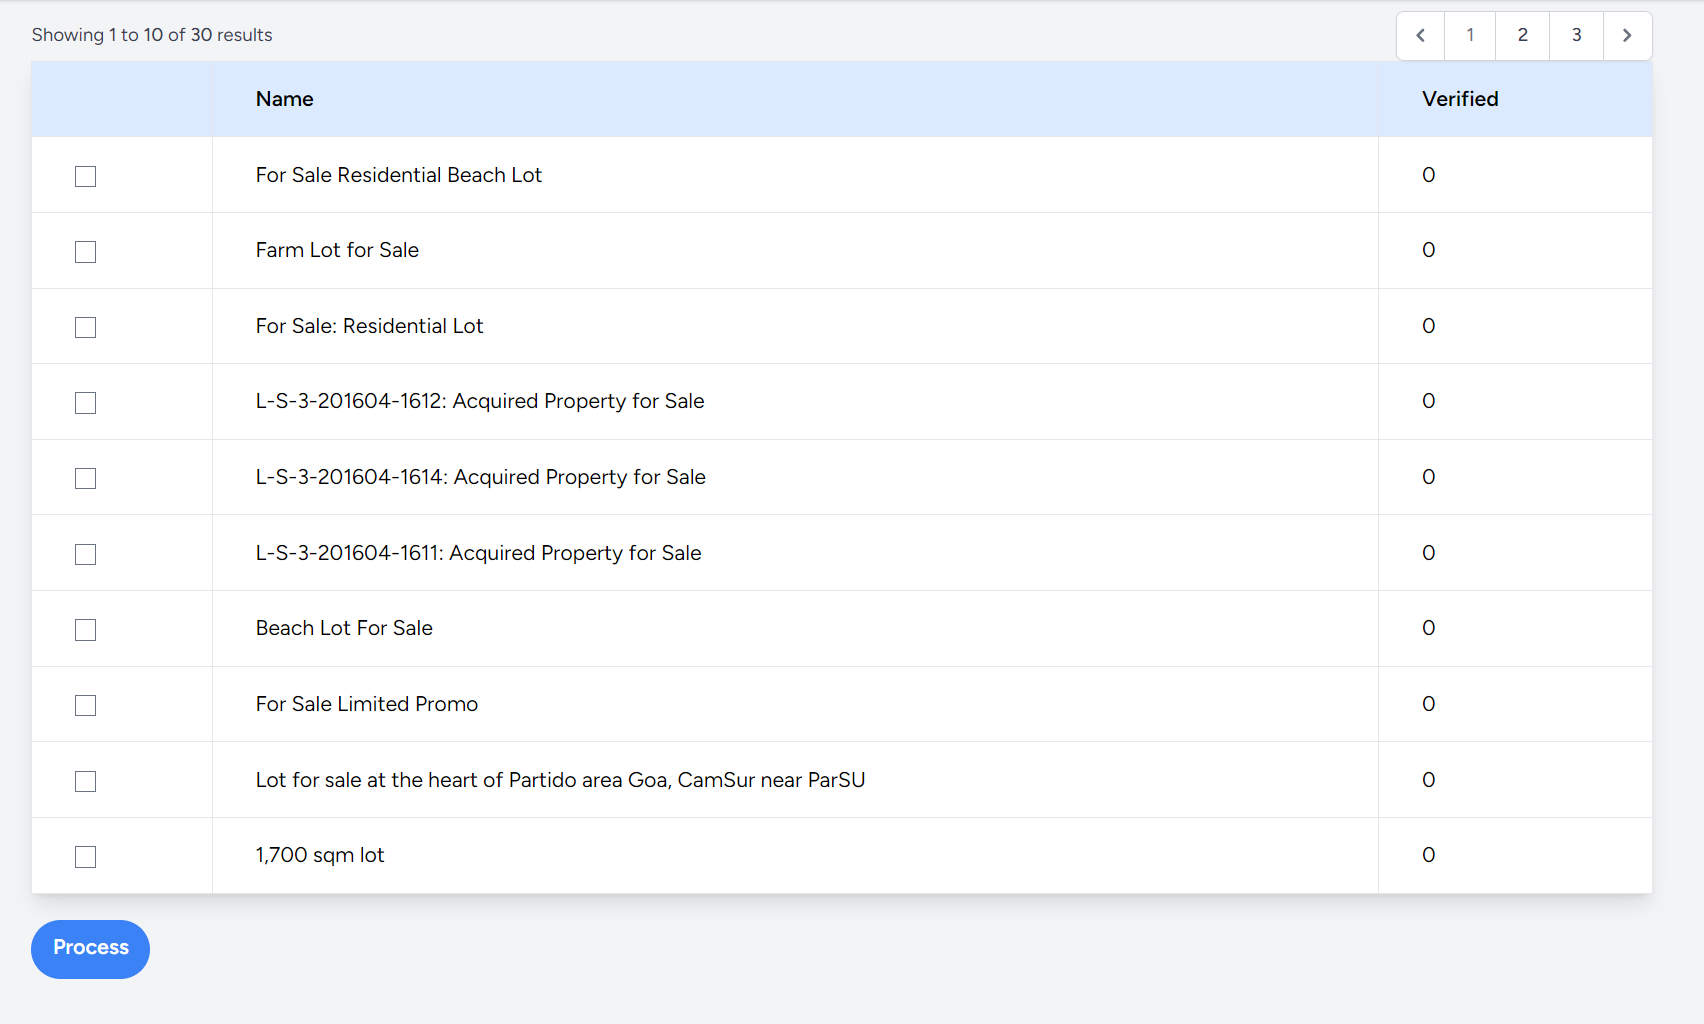Click the Name column header
This screenshot has height=1024, width=1704.
[285, 99]
